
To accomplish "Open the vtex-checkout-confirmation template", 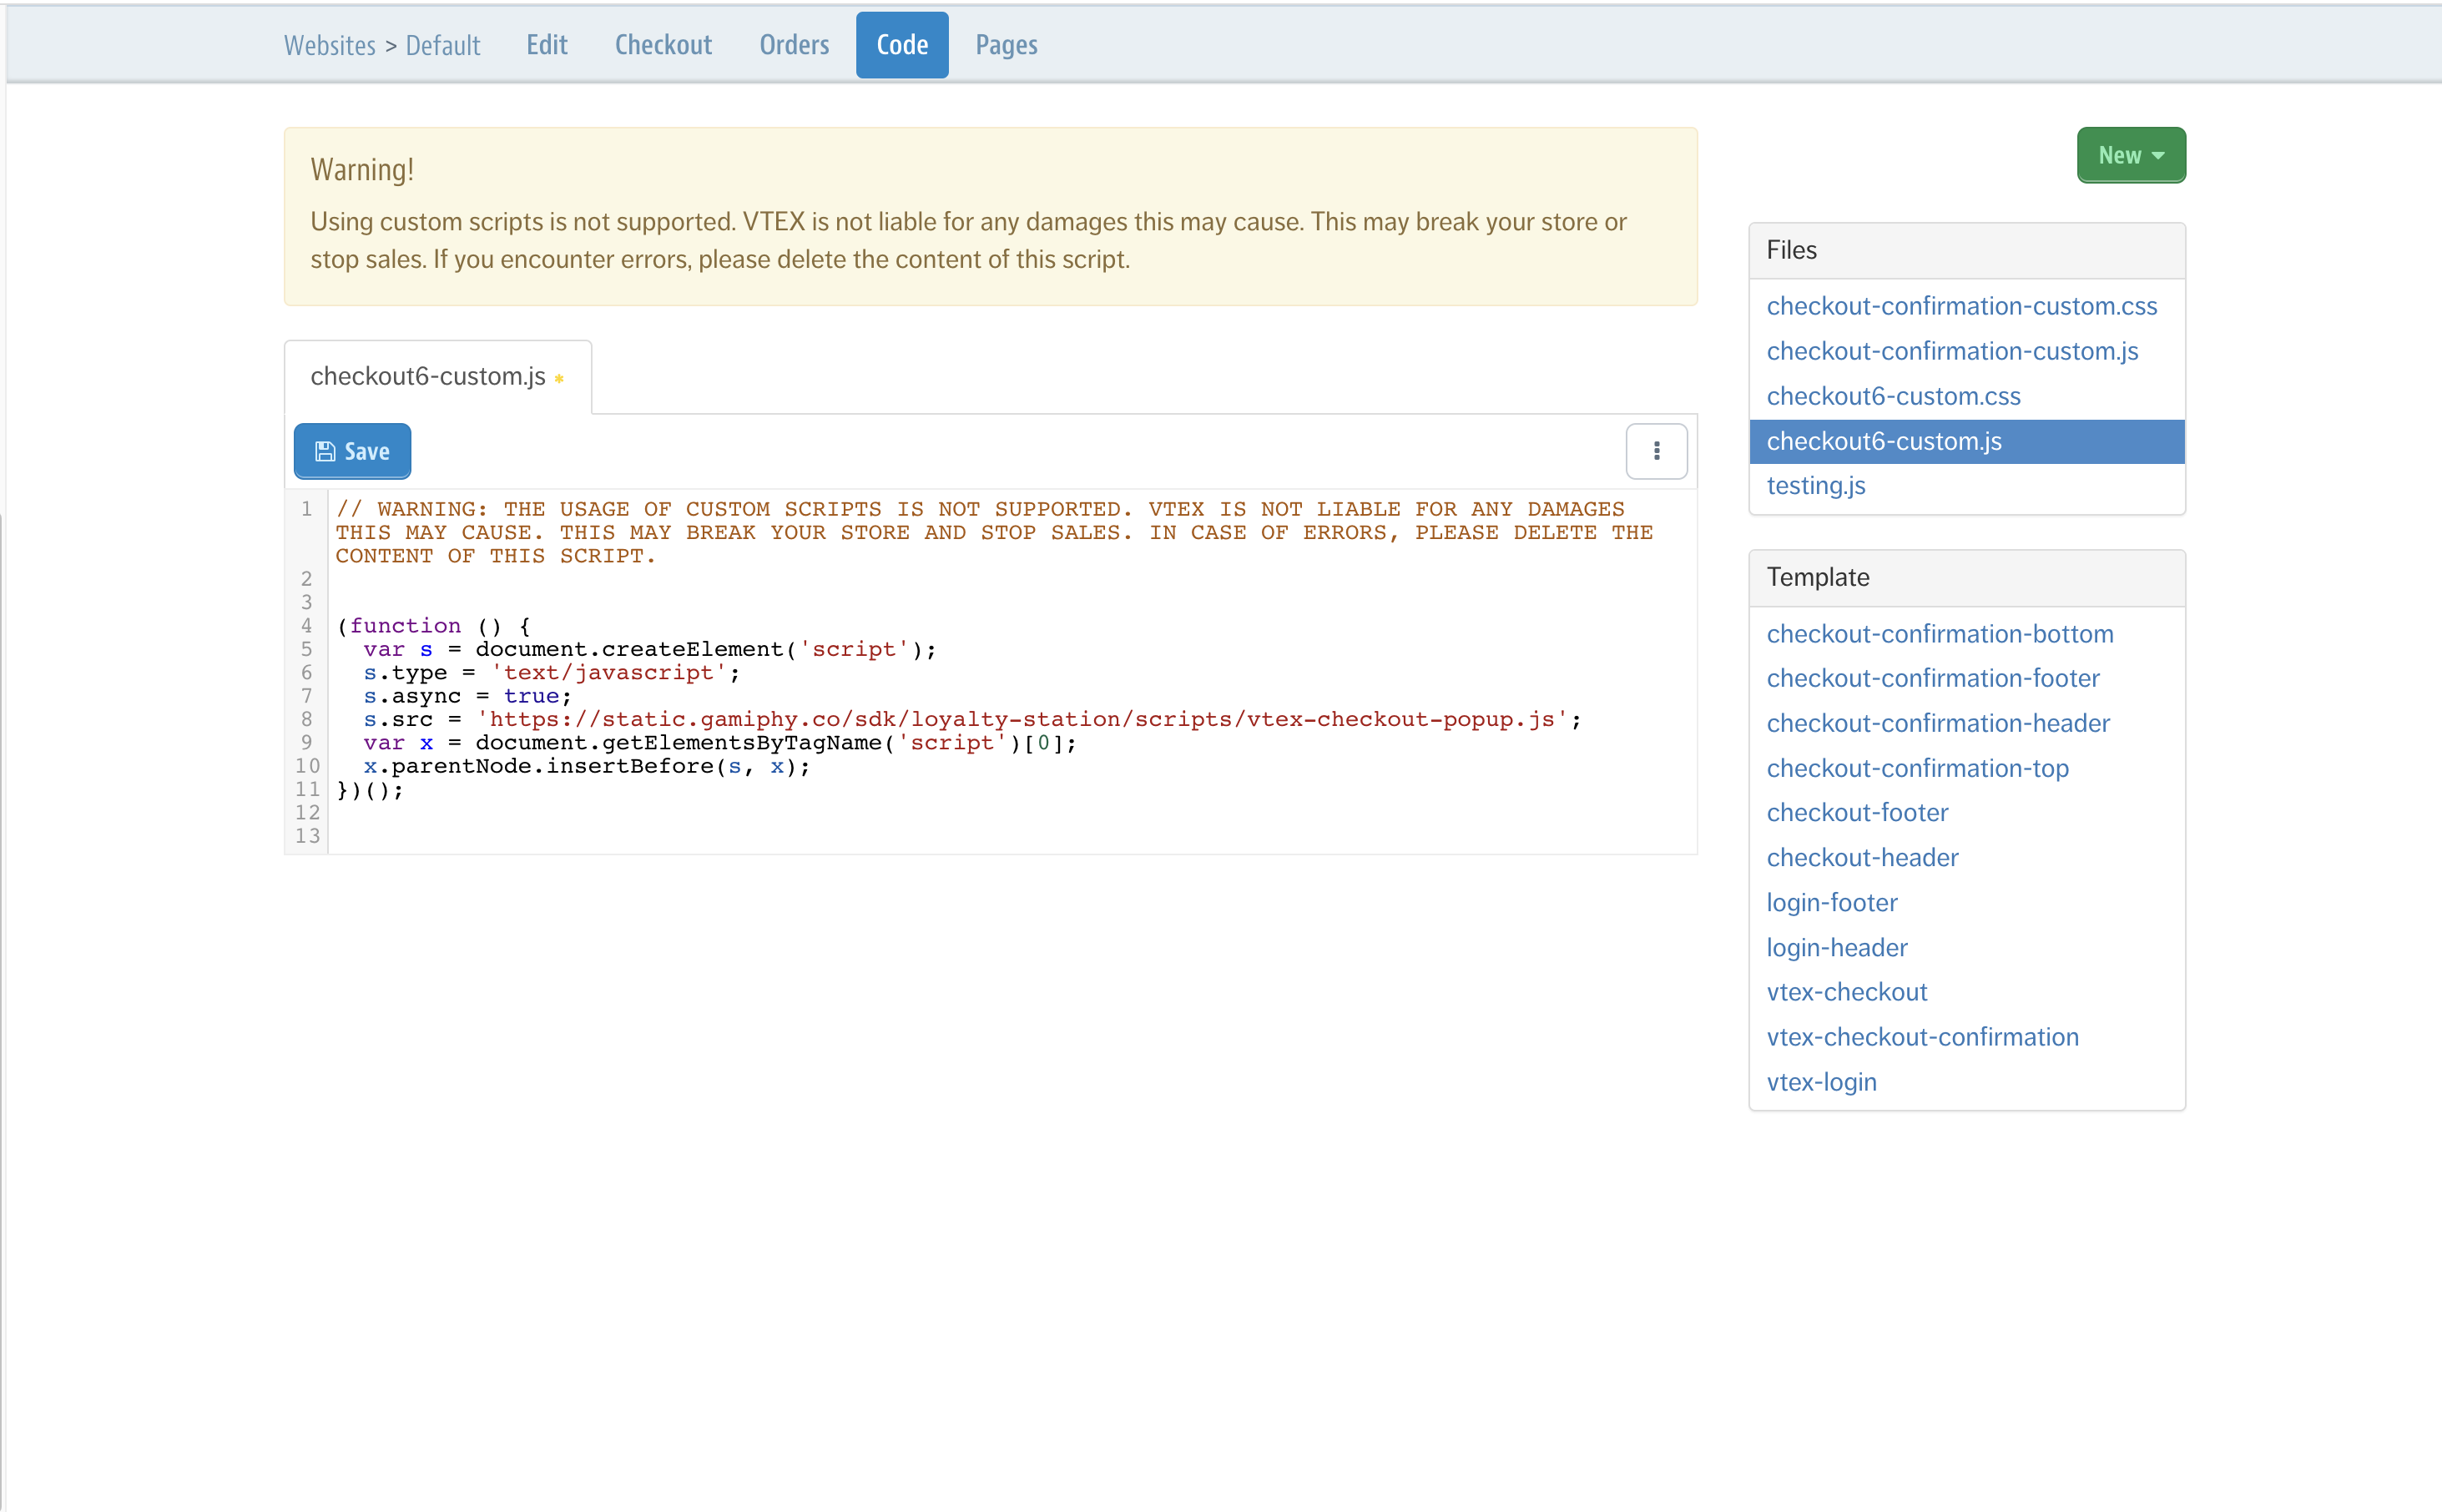I will click(x=1922, y=1036).
